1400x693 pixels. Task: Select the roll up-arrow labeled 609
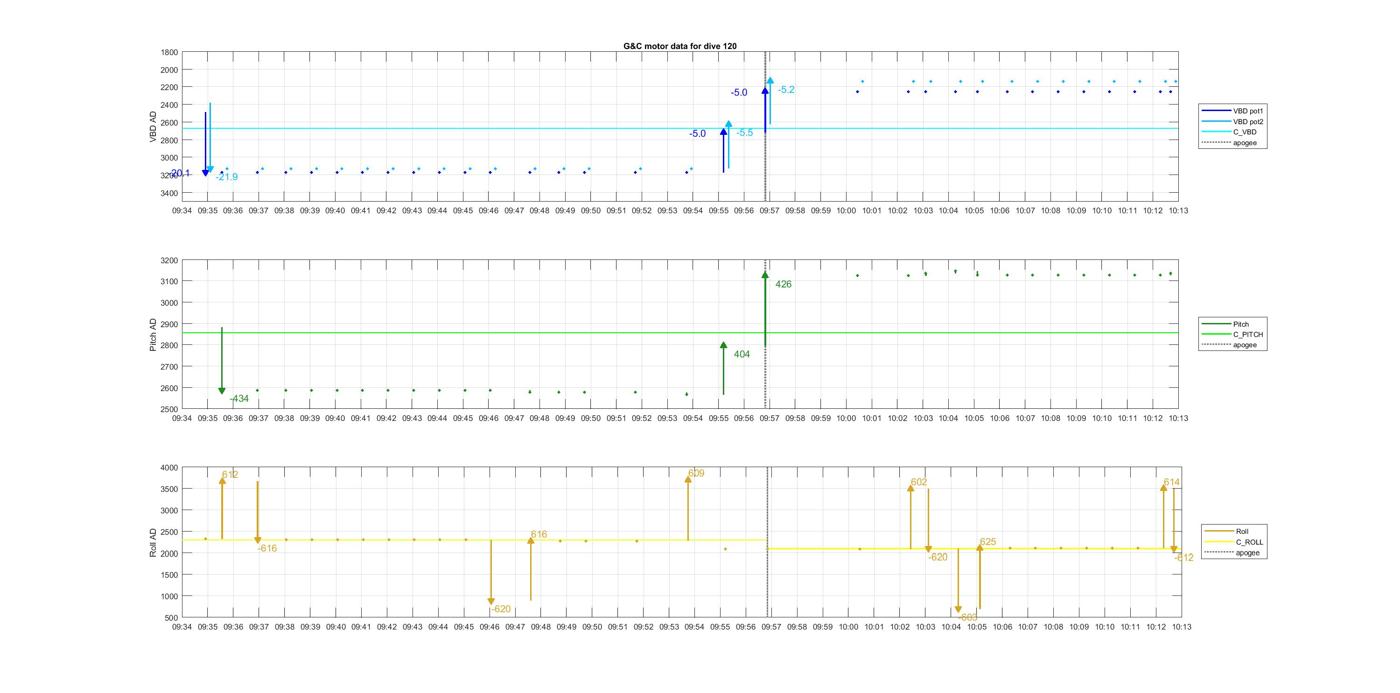688,508
